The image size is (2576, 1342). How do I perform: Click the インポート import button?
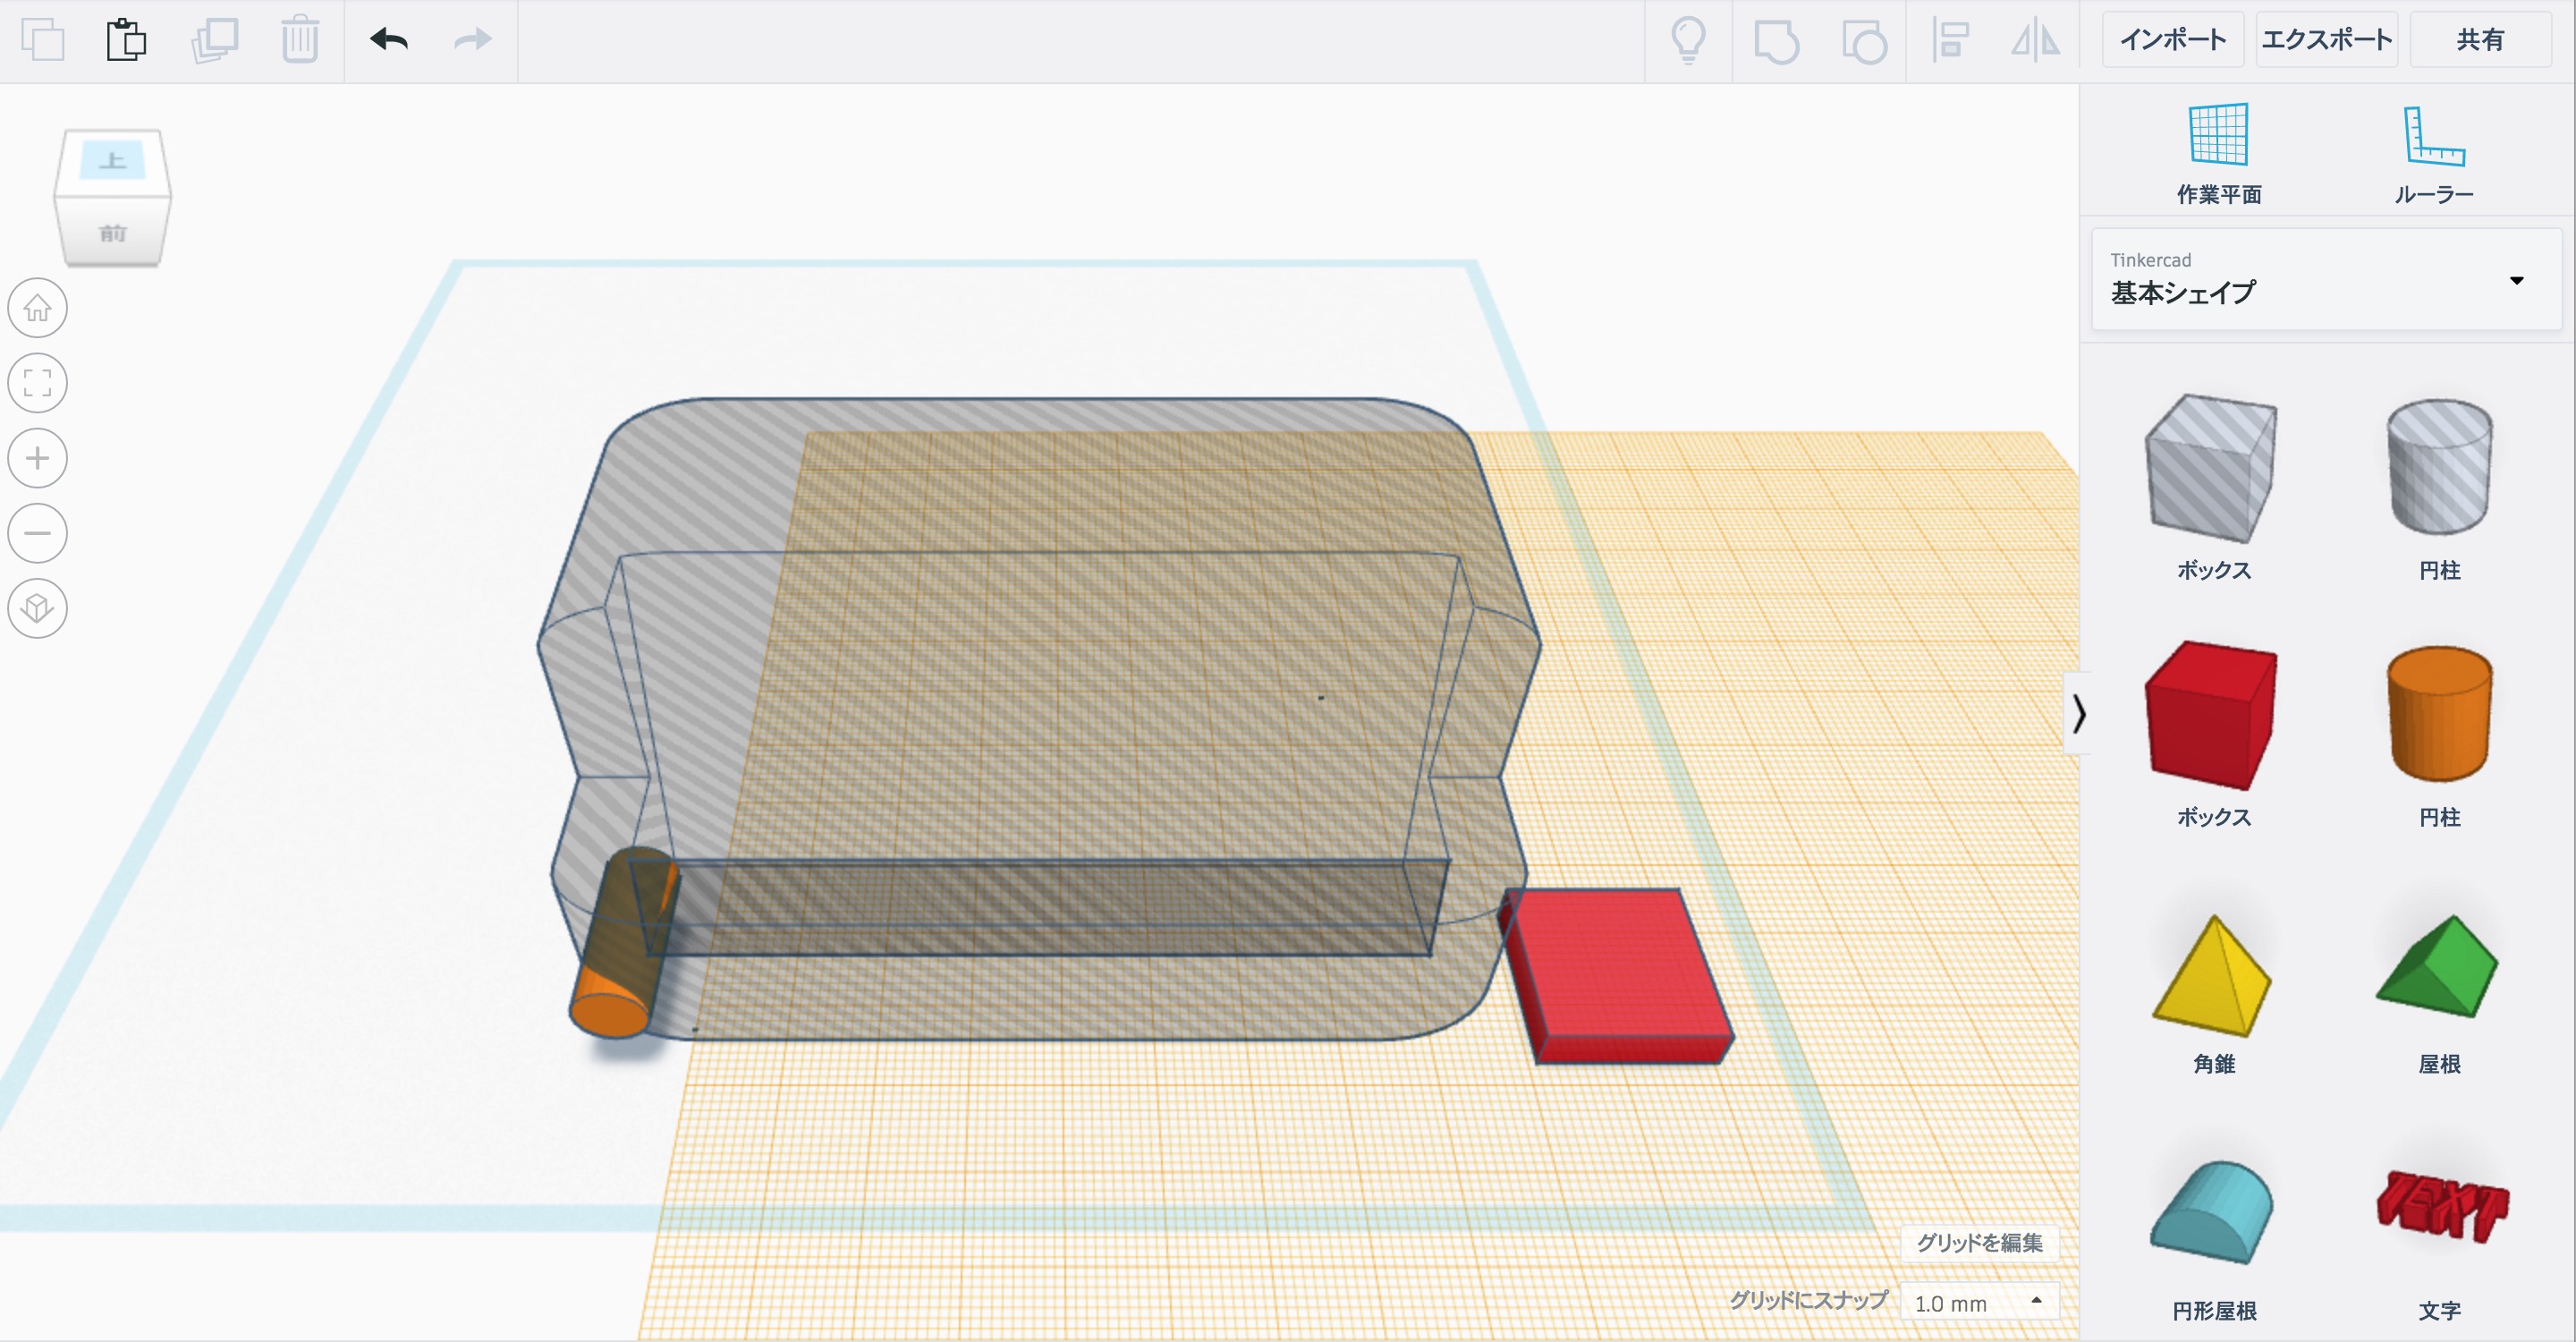point(2172,40)
